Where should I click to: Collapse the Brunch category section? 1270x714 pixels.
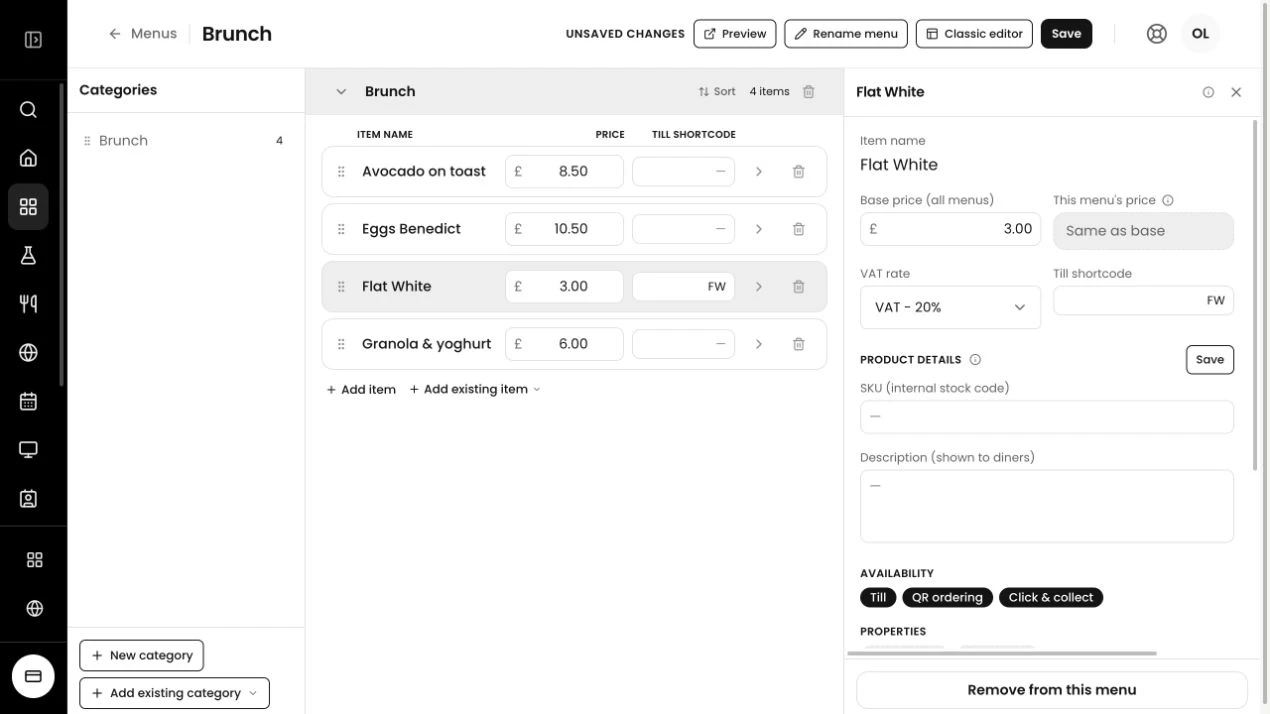click(341, 91)
